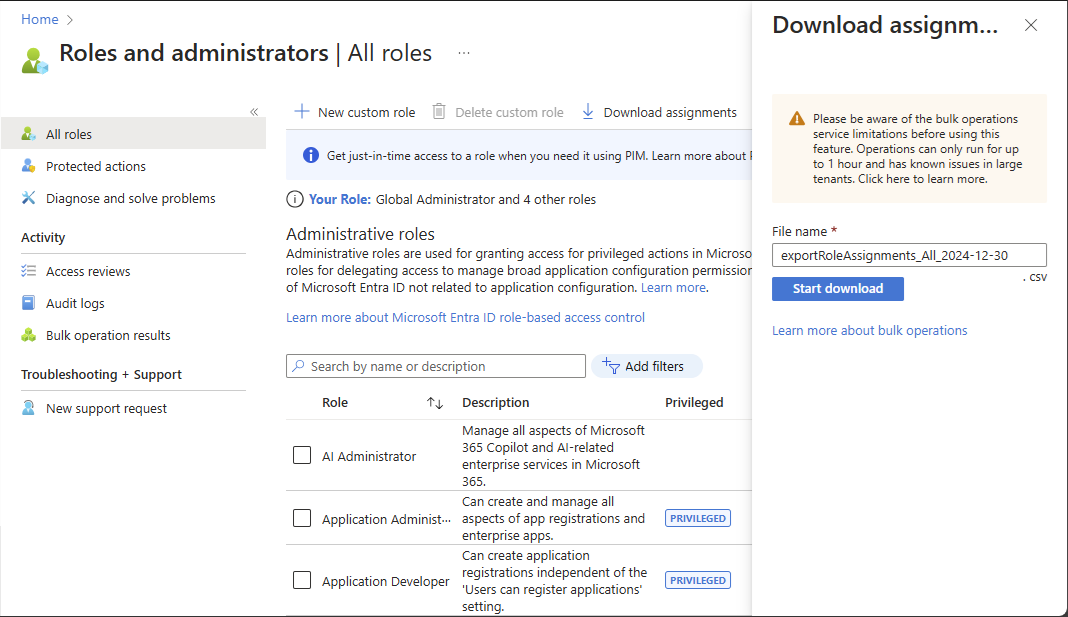Open the ellipsis more options menu

point(464,53)
